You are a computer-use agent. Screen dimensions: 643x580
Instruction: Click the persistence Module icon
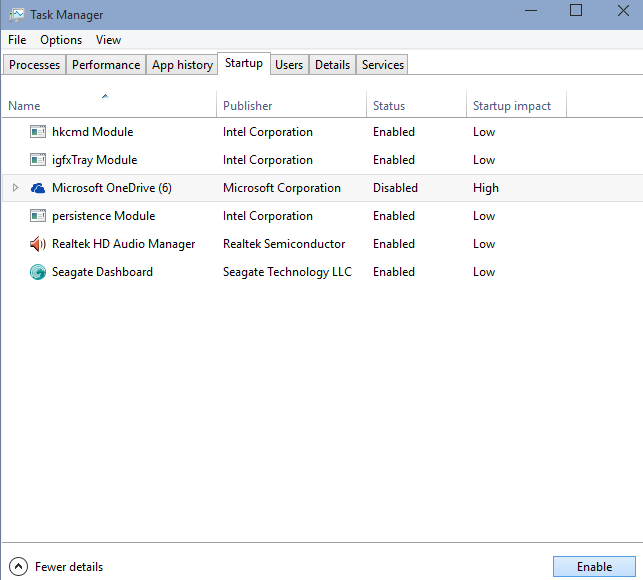38,216
